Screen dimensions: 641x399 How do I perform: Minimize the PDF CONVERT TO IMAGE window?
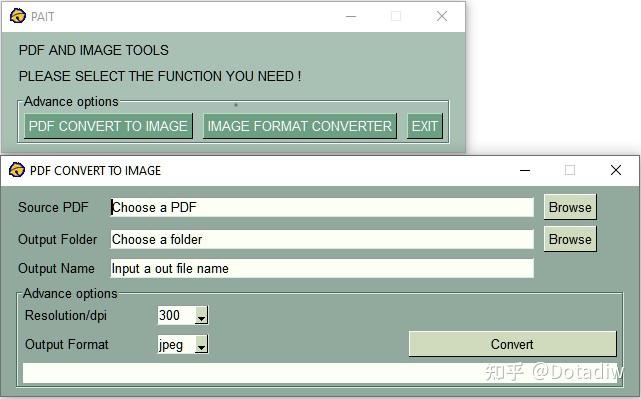pos(525,170)
